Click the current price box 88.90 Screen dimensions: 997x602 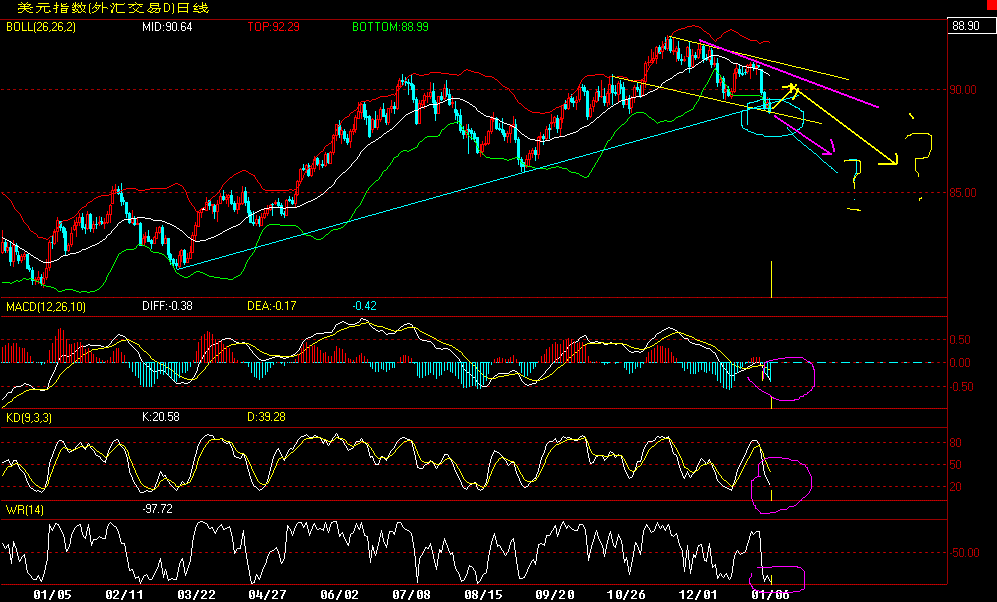[x=970, y=26]
